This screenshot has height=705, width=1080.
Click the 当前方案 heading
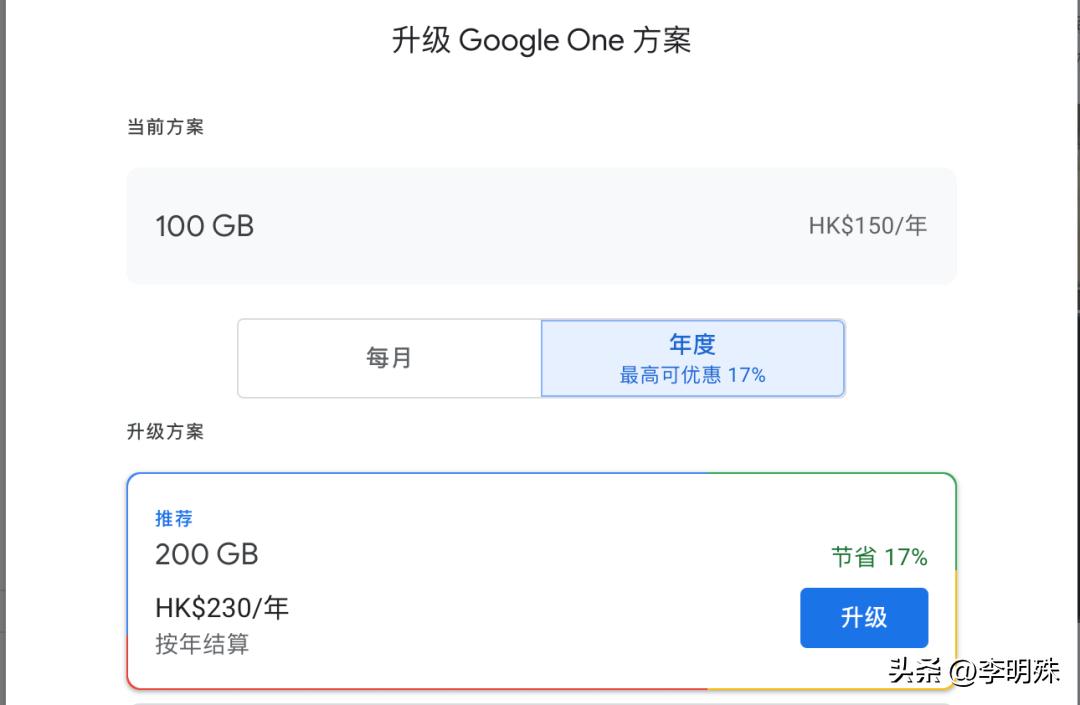point(165,126)
